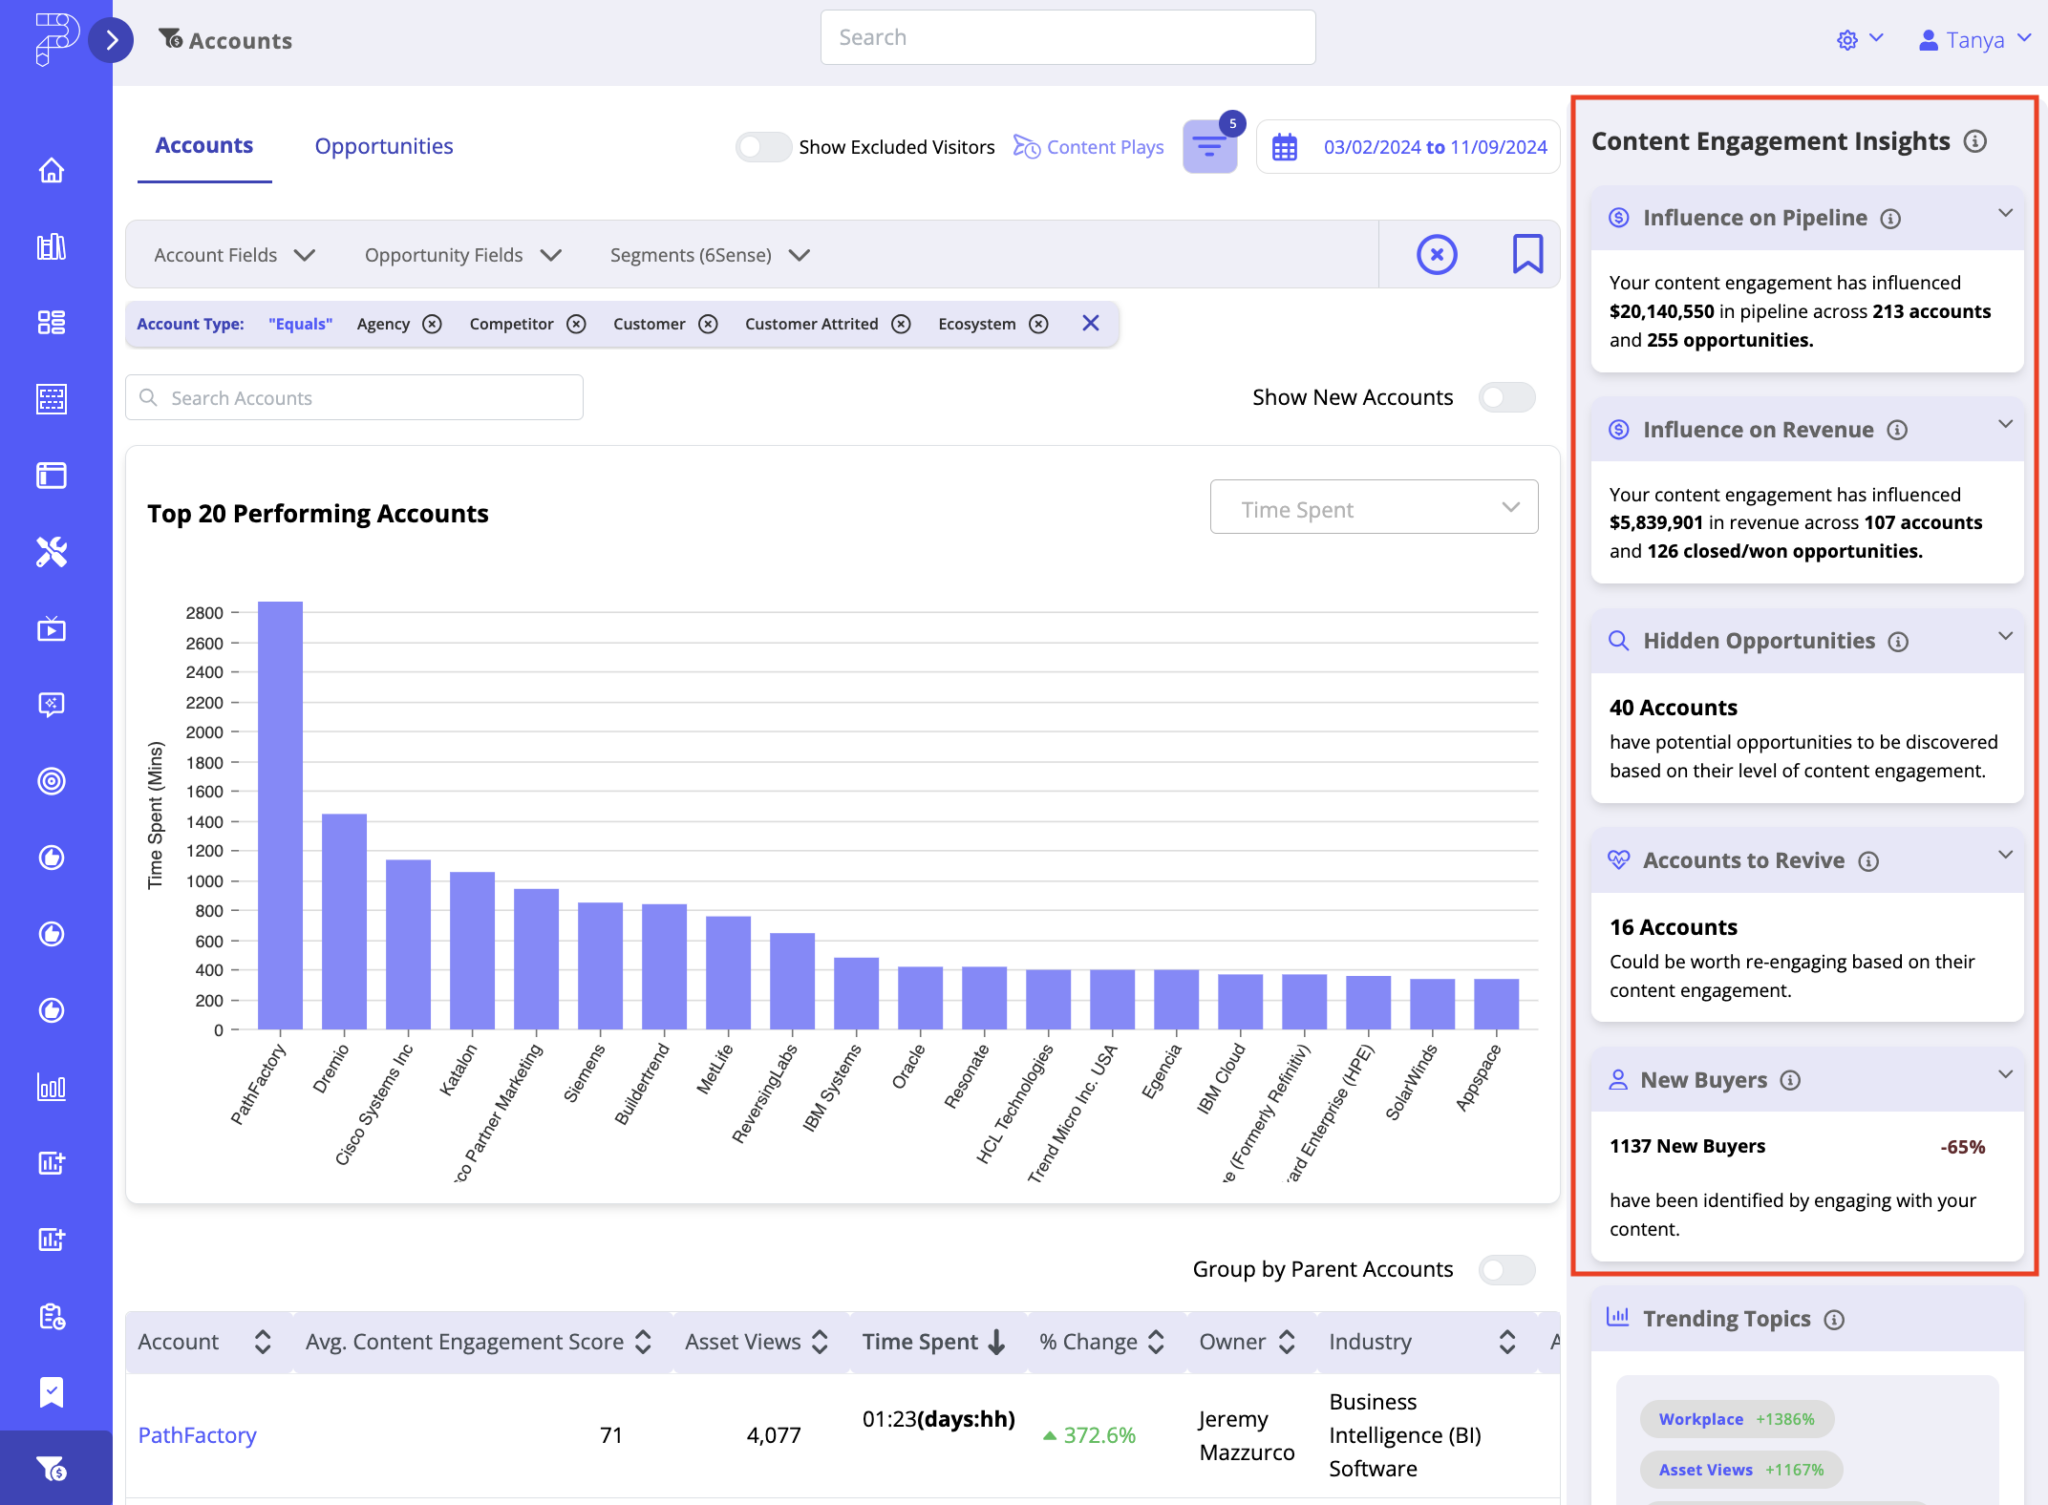Click info icon beside Content Engagement Insights
The height and width of the screenshot is (1505, 2048).
coord(1975,141)
